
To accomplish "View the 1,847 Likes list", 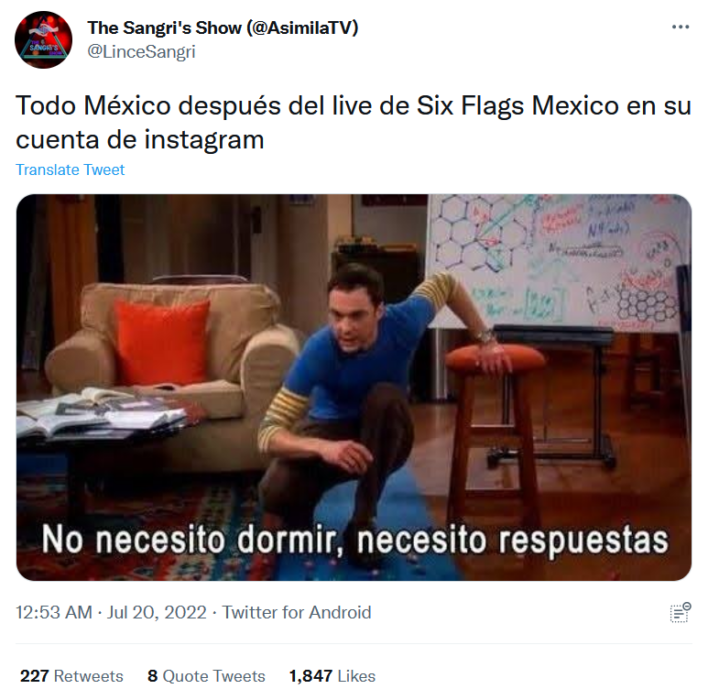I will pos(332,676).
